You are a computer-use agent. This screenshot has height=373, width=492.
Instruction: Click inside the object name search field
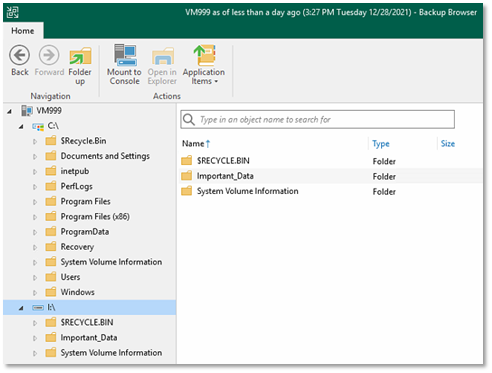click(x=317, y=119)
